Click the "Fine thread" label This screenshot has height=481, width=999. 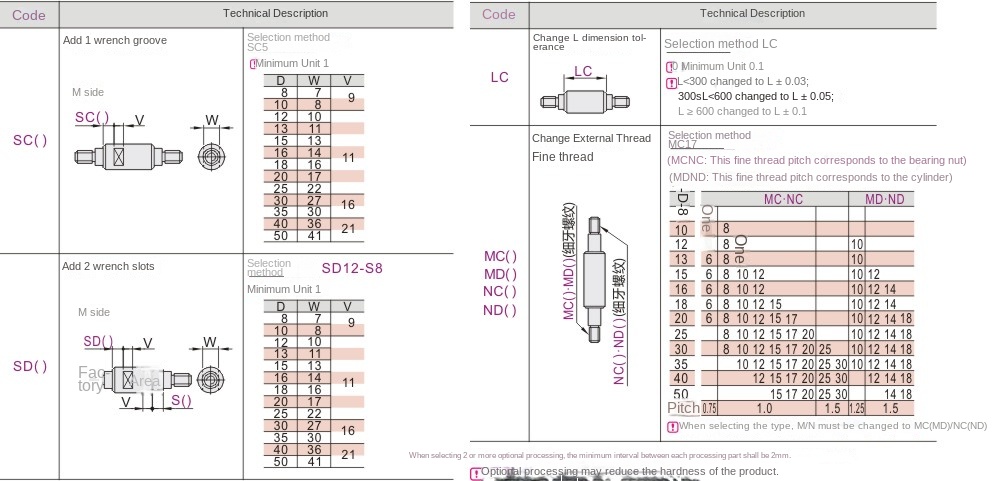point(563,157)
